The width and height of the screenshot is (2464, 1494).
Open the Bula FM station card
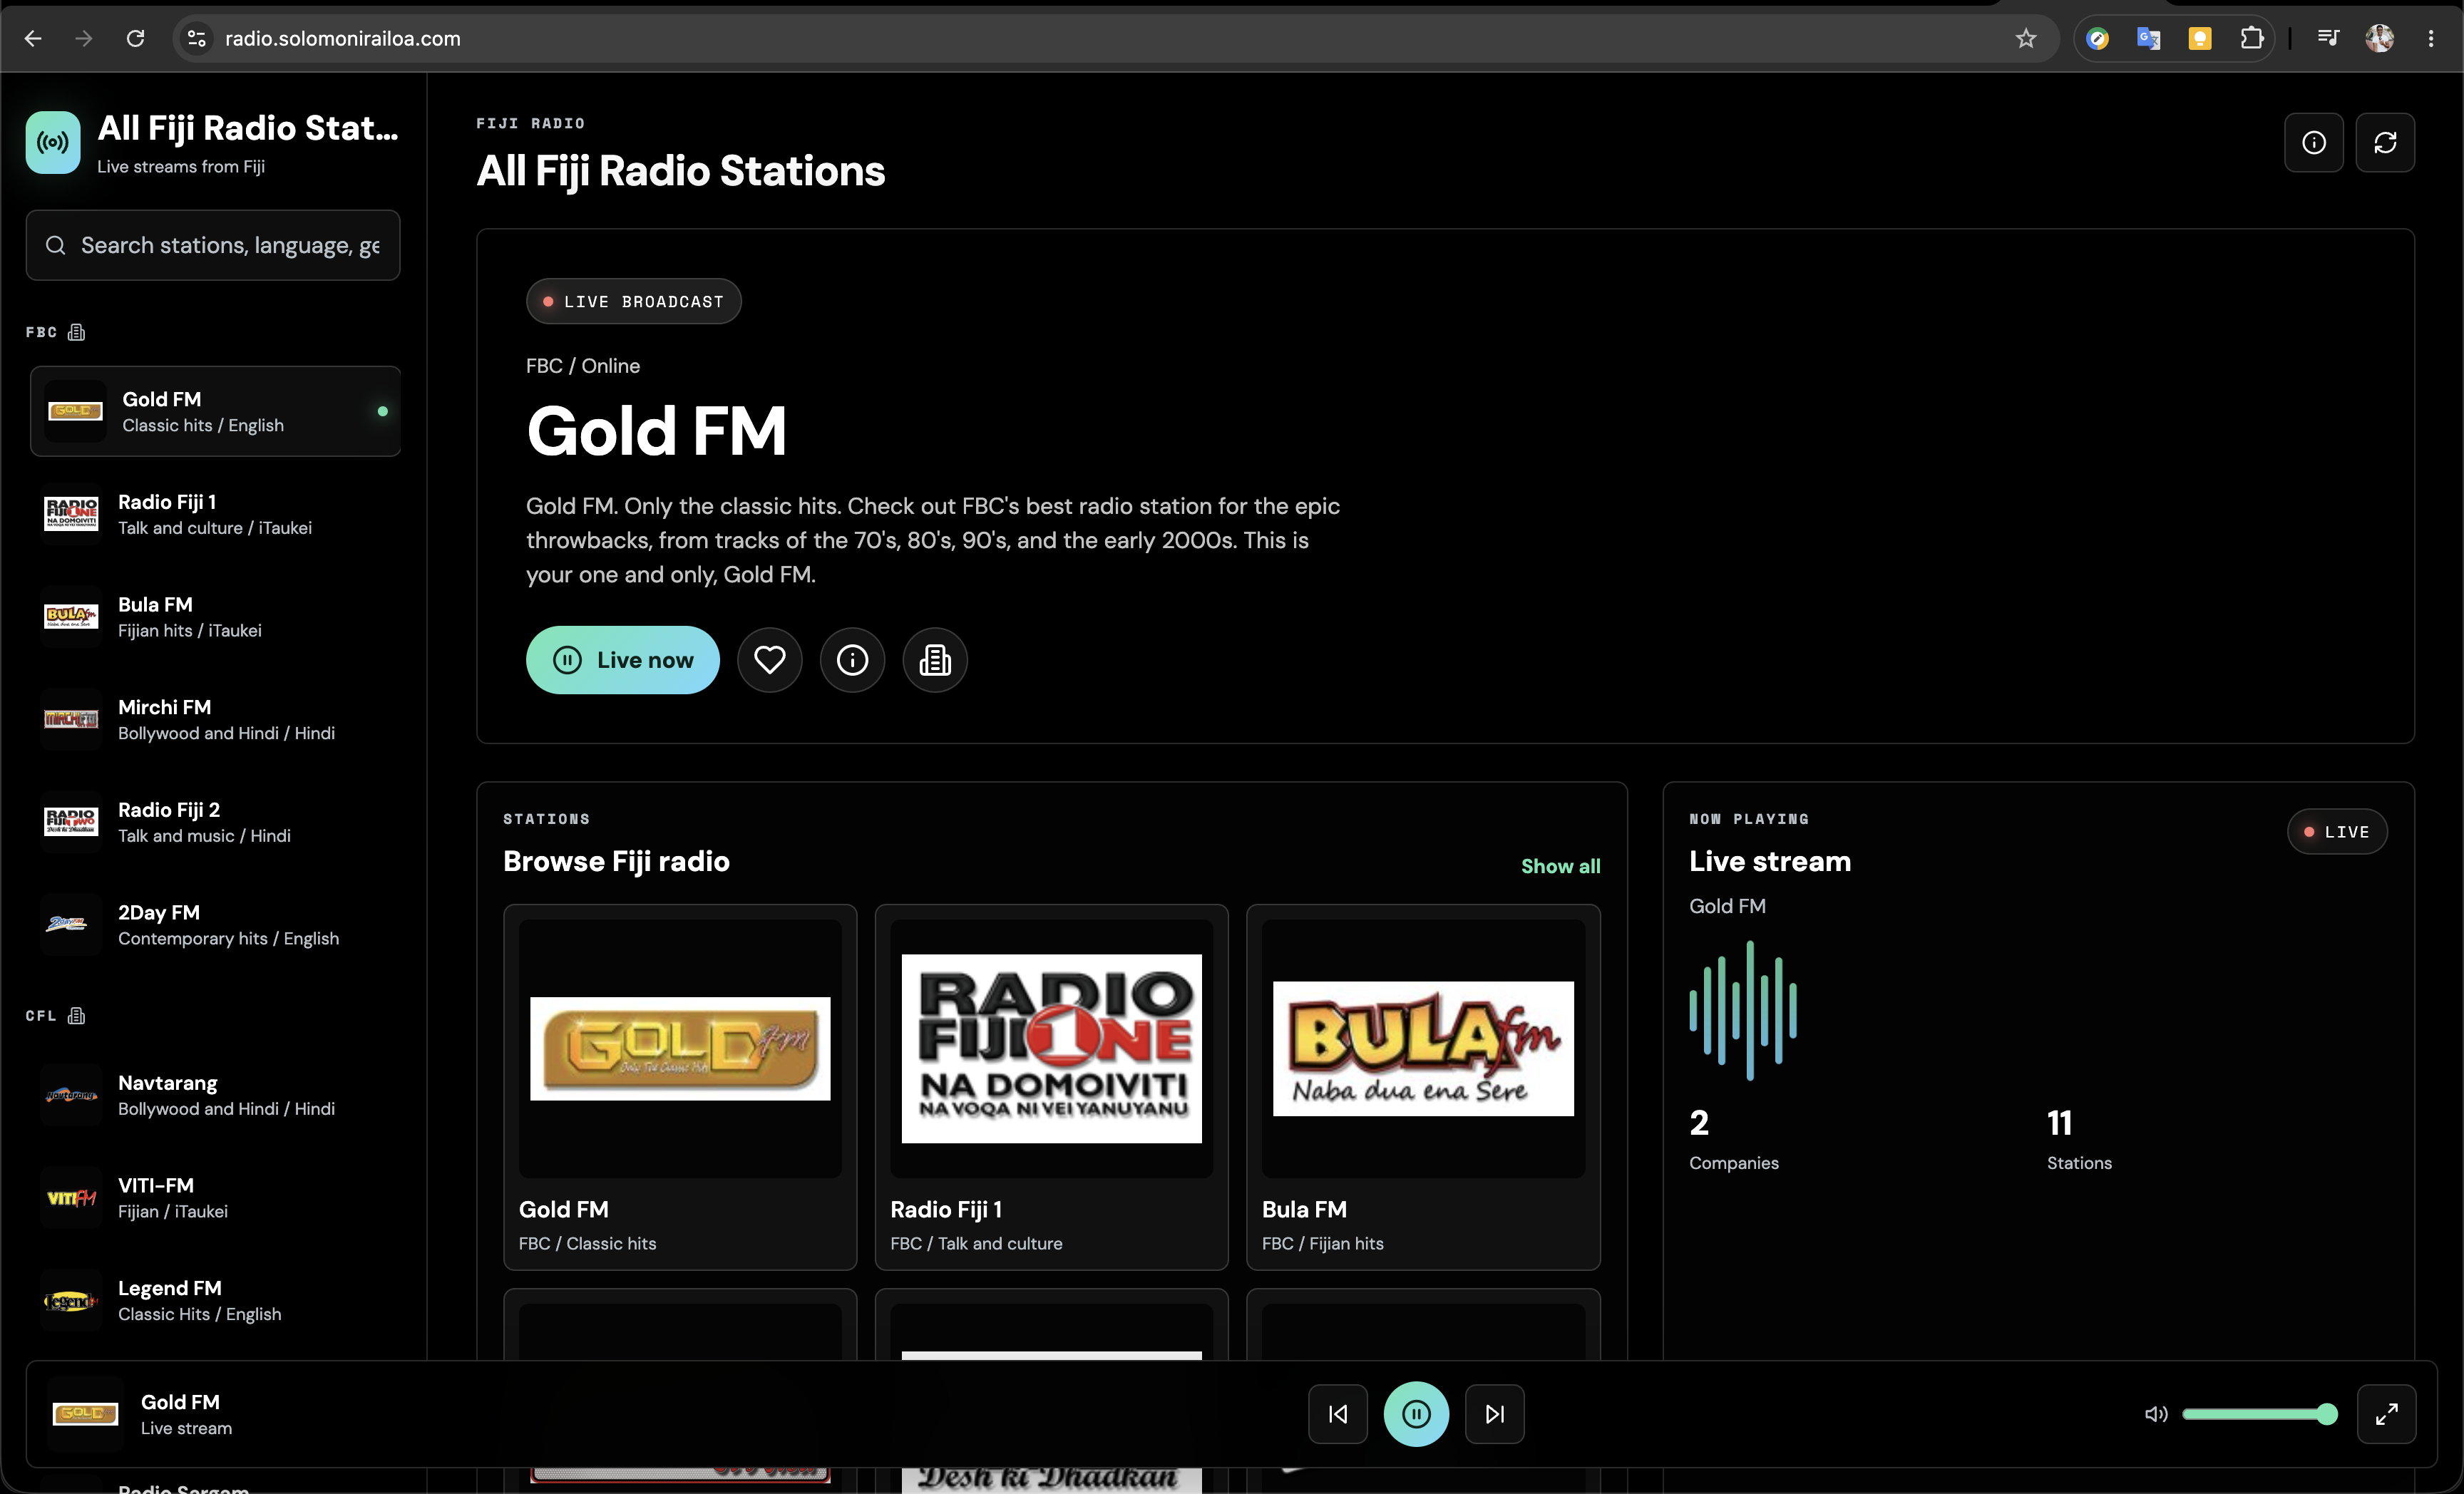[1423, 1087]
